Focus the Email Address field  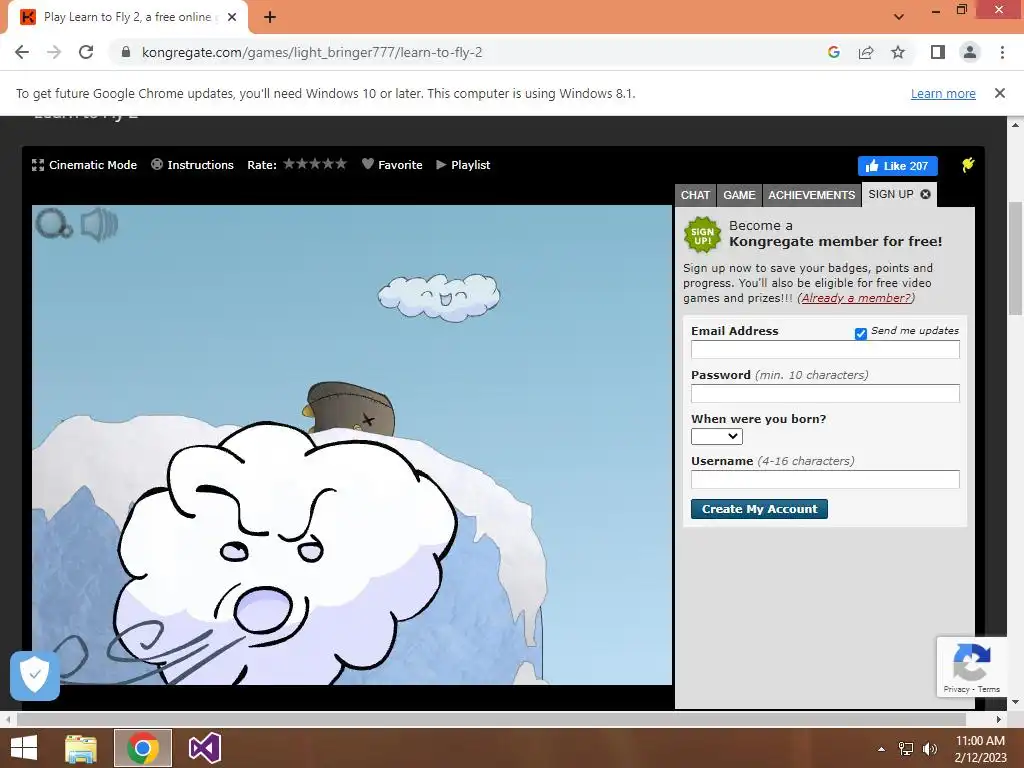coord(825,349)
